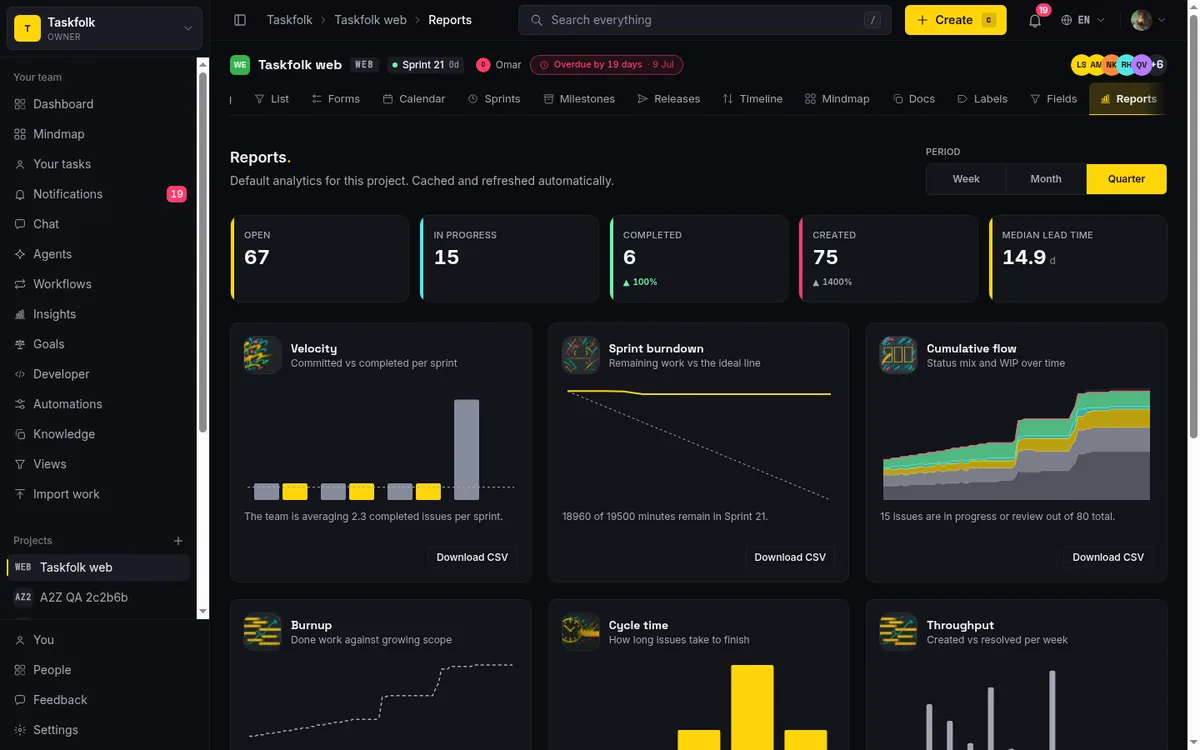Switch to the Releases tab
1200x750 pixels.
click(x=669, y=99)
